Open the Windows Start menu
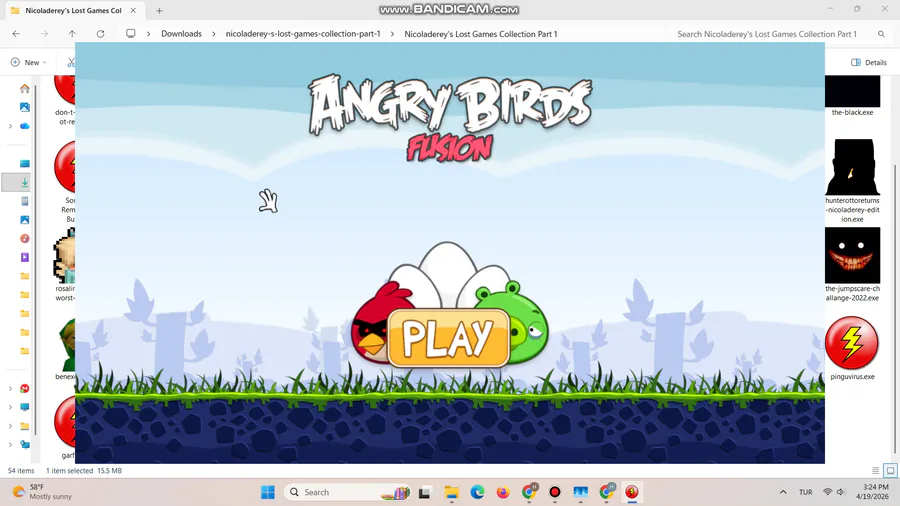This screenshot has width=900, height=506. click(267, 492)
